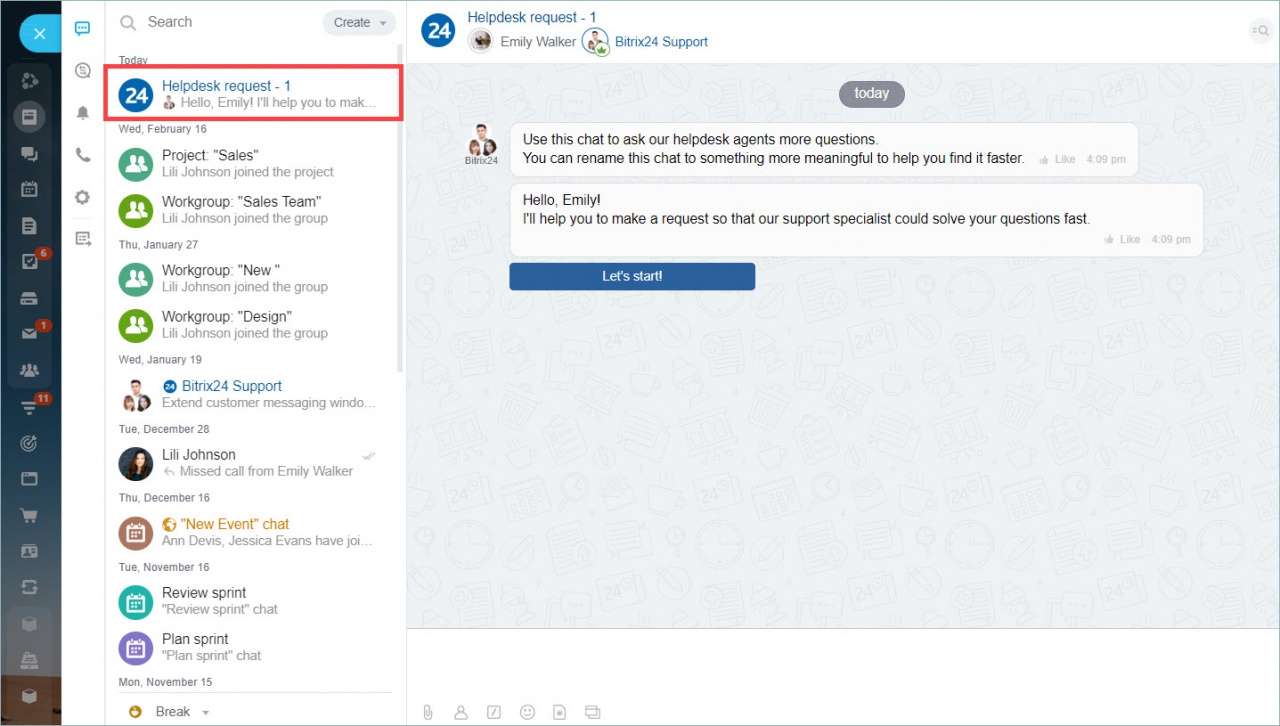Like the 'Hello, Emily!' message

[x=1122, y=239]
